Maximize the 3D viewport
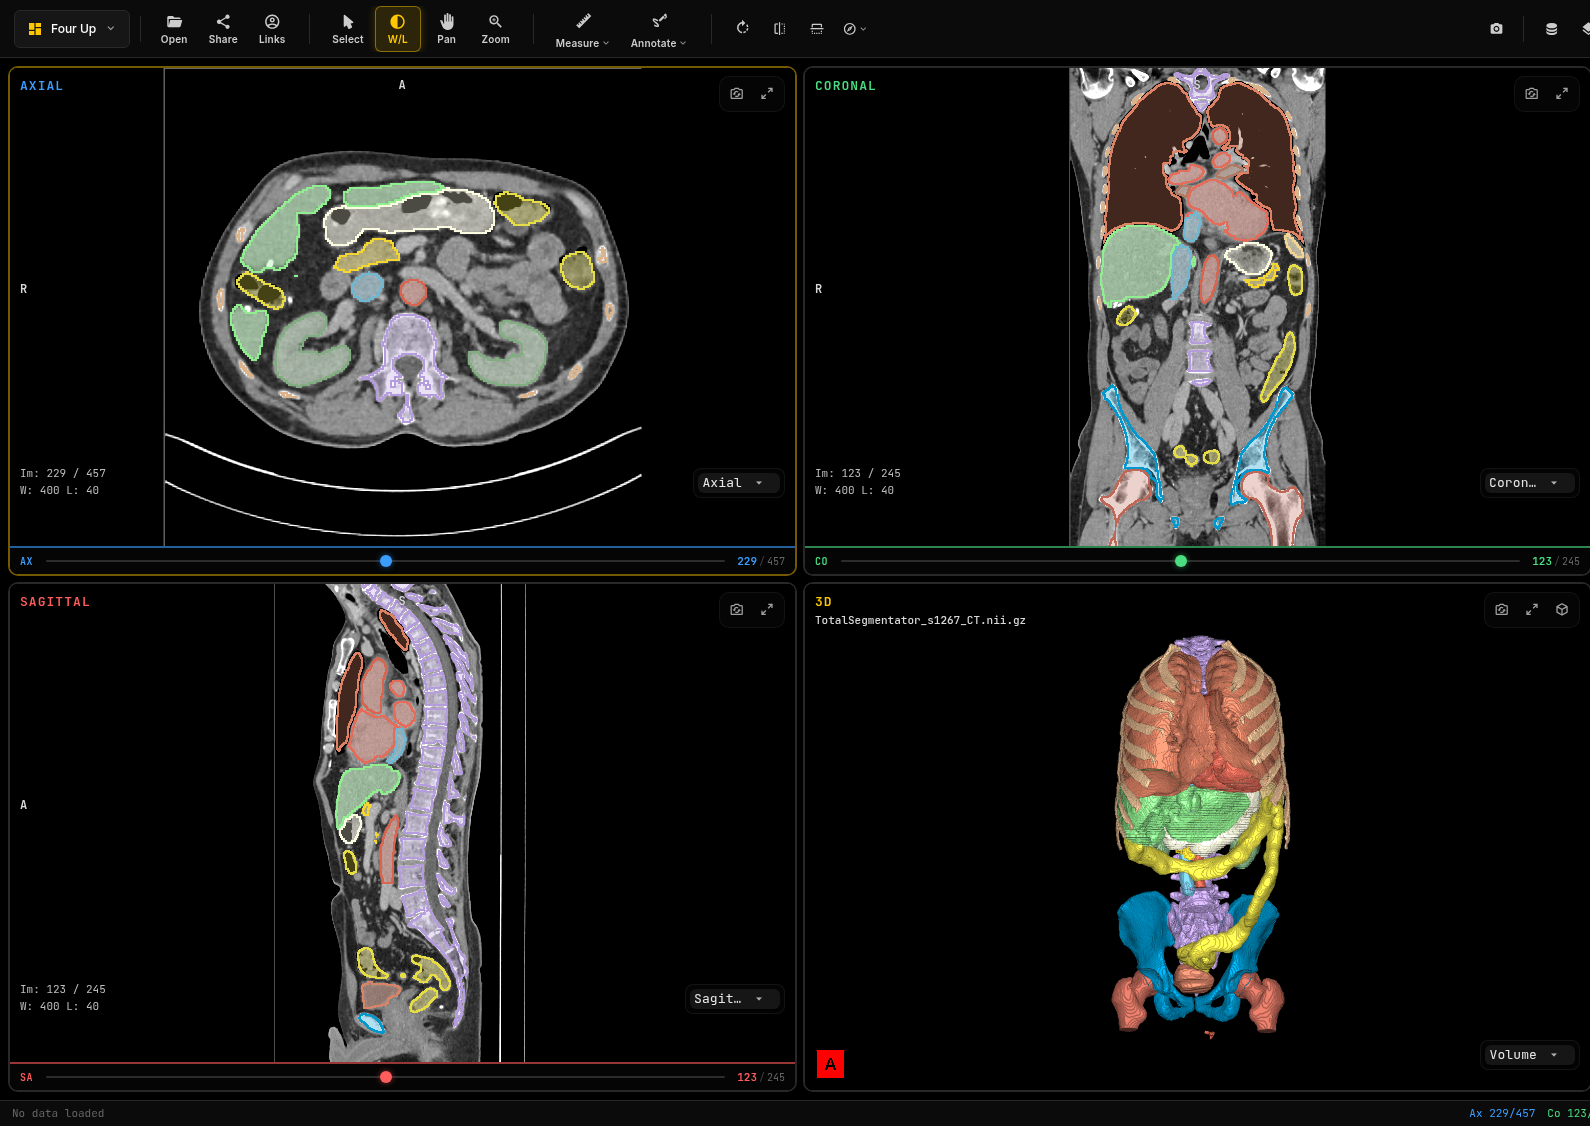The image size is (1590, 1126). pos(1532,609)
